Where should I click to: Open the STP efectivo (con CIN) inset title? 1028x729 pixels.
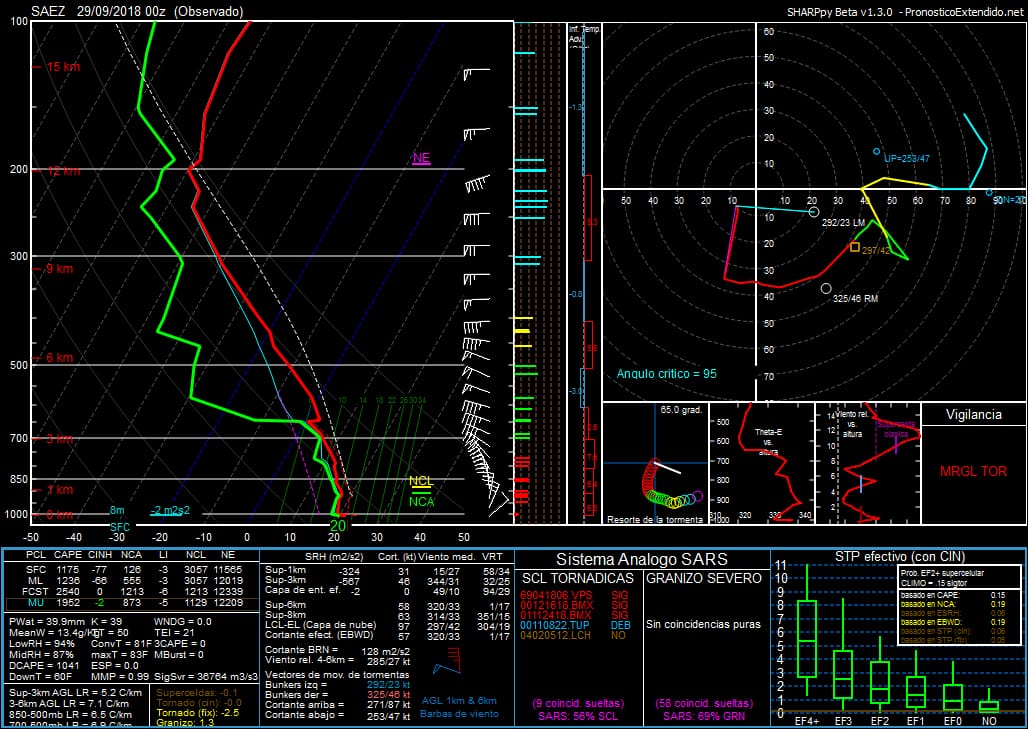(x=897, y=557)
